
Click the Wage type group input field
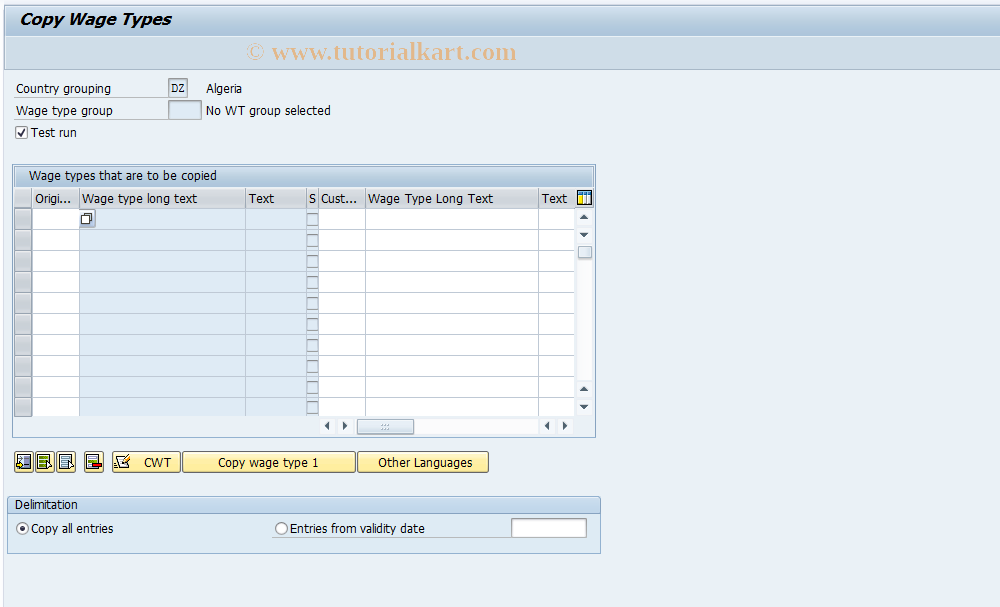185,110
